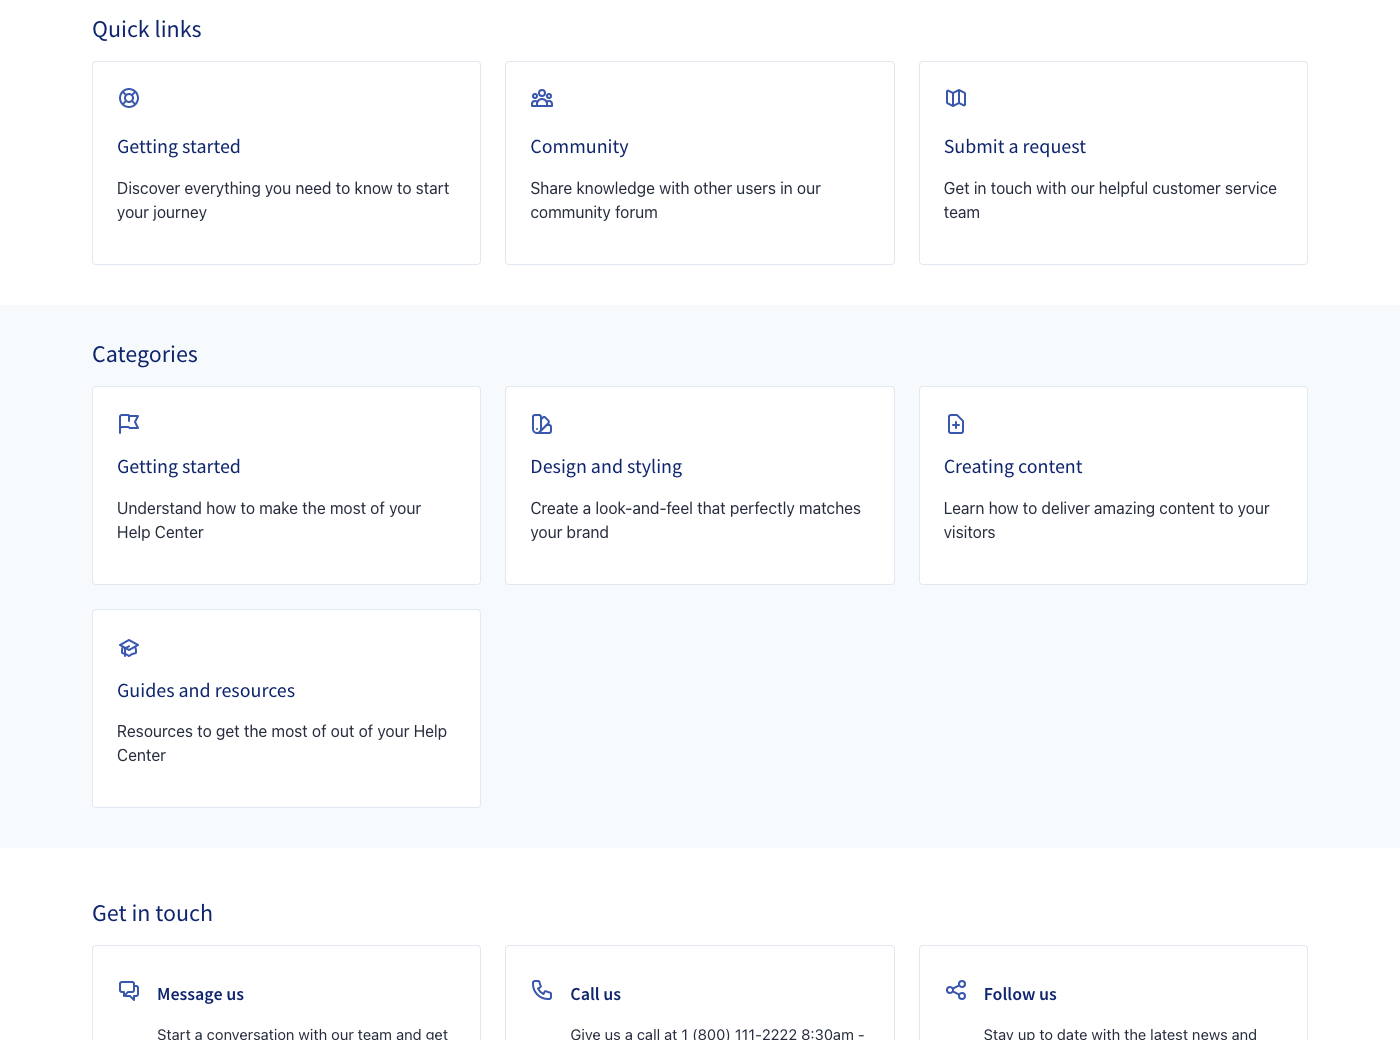
Task: Click the Creating content document-plus icon
Action: tap(956, 424)
